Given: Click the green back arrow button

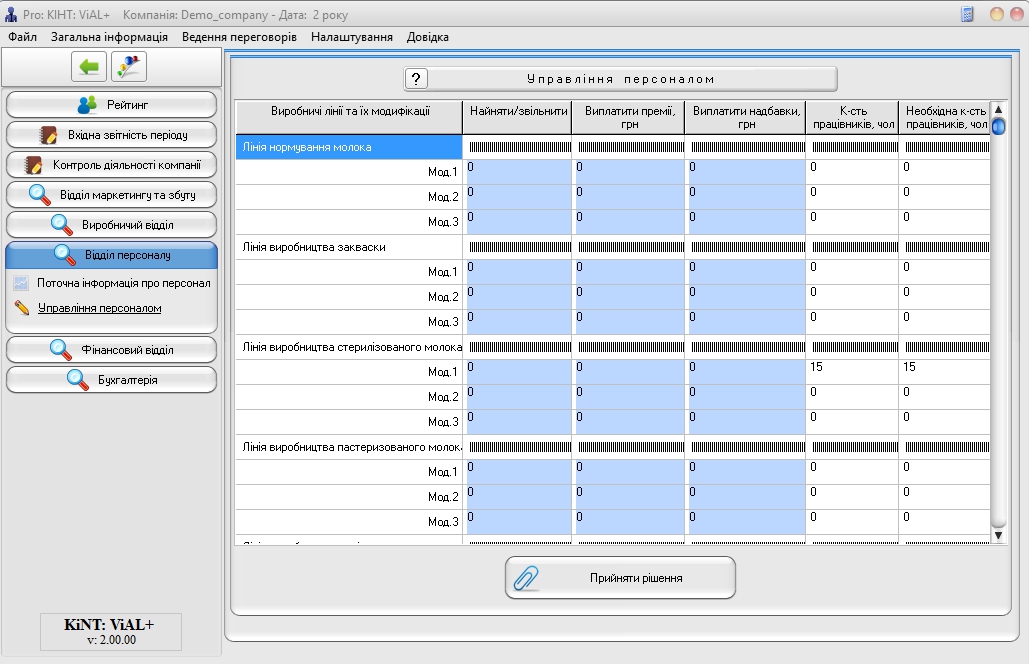Looking at the screenshot, I should pyautogui.click(x=89, y=67).
